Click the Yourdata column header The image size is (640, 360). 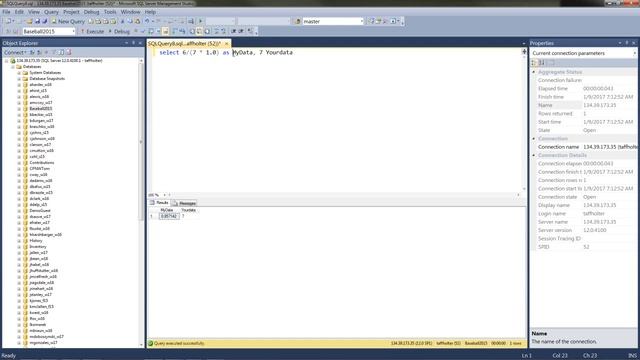189,210
